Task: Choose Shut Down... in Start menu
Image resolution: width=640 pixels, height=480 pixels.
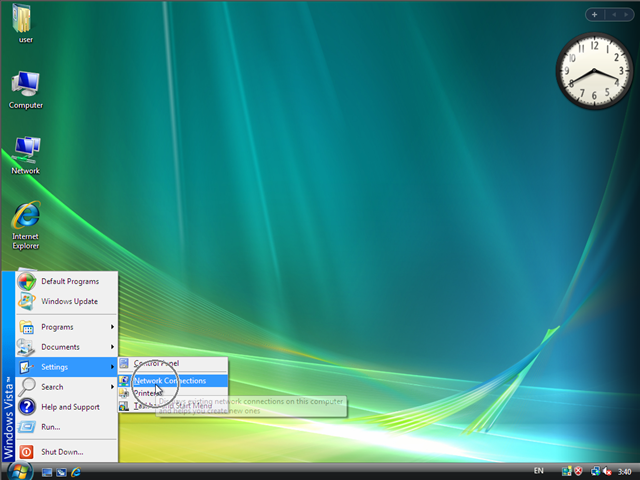Action: [x=67, y=452]
